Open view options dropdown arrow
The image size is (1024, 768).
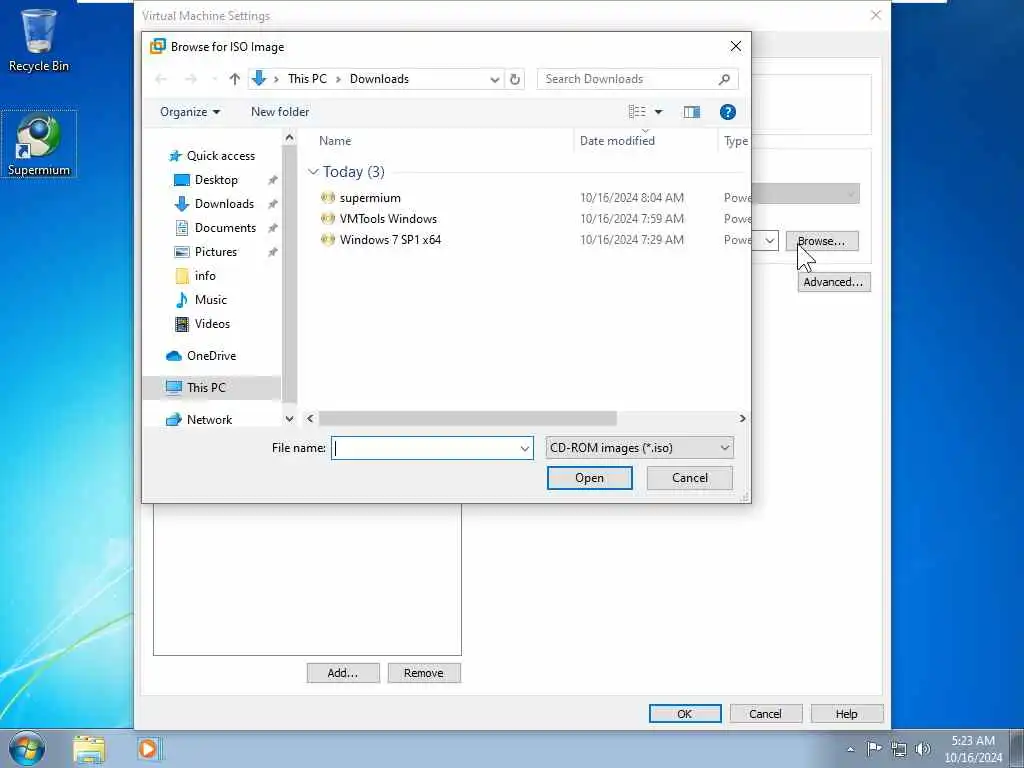pos(658,112)
